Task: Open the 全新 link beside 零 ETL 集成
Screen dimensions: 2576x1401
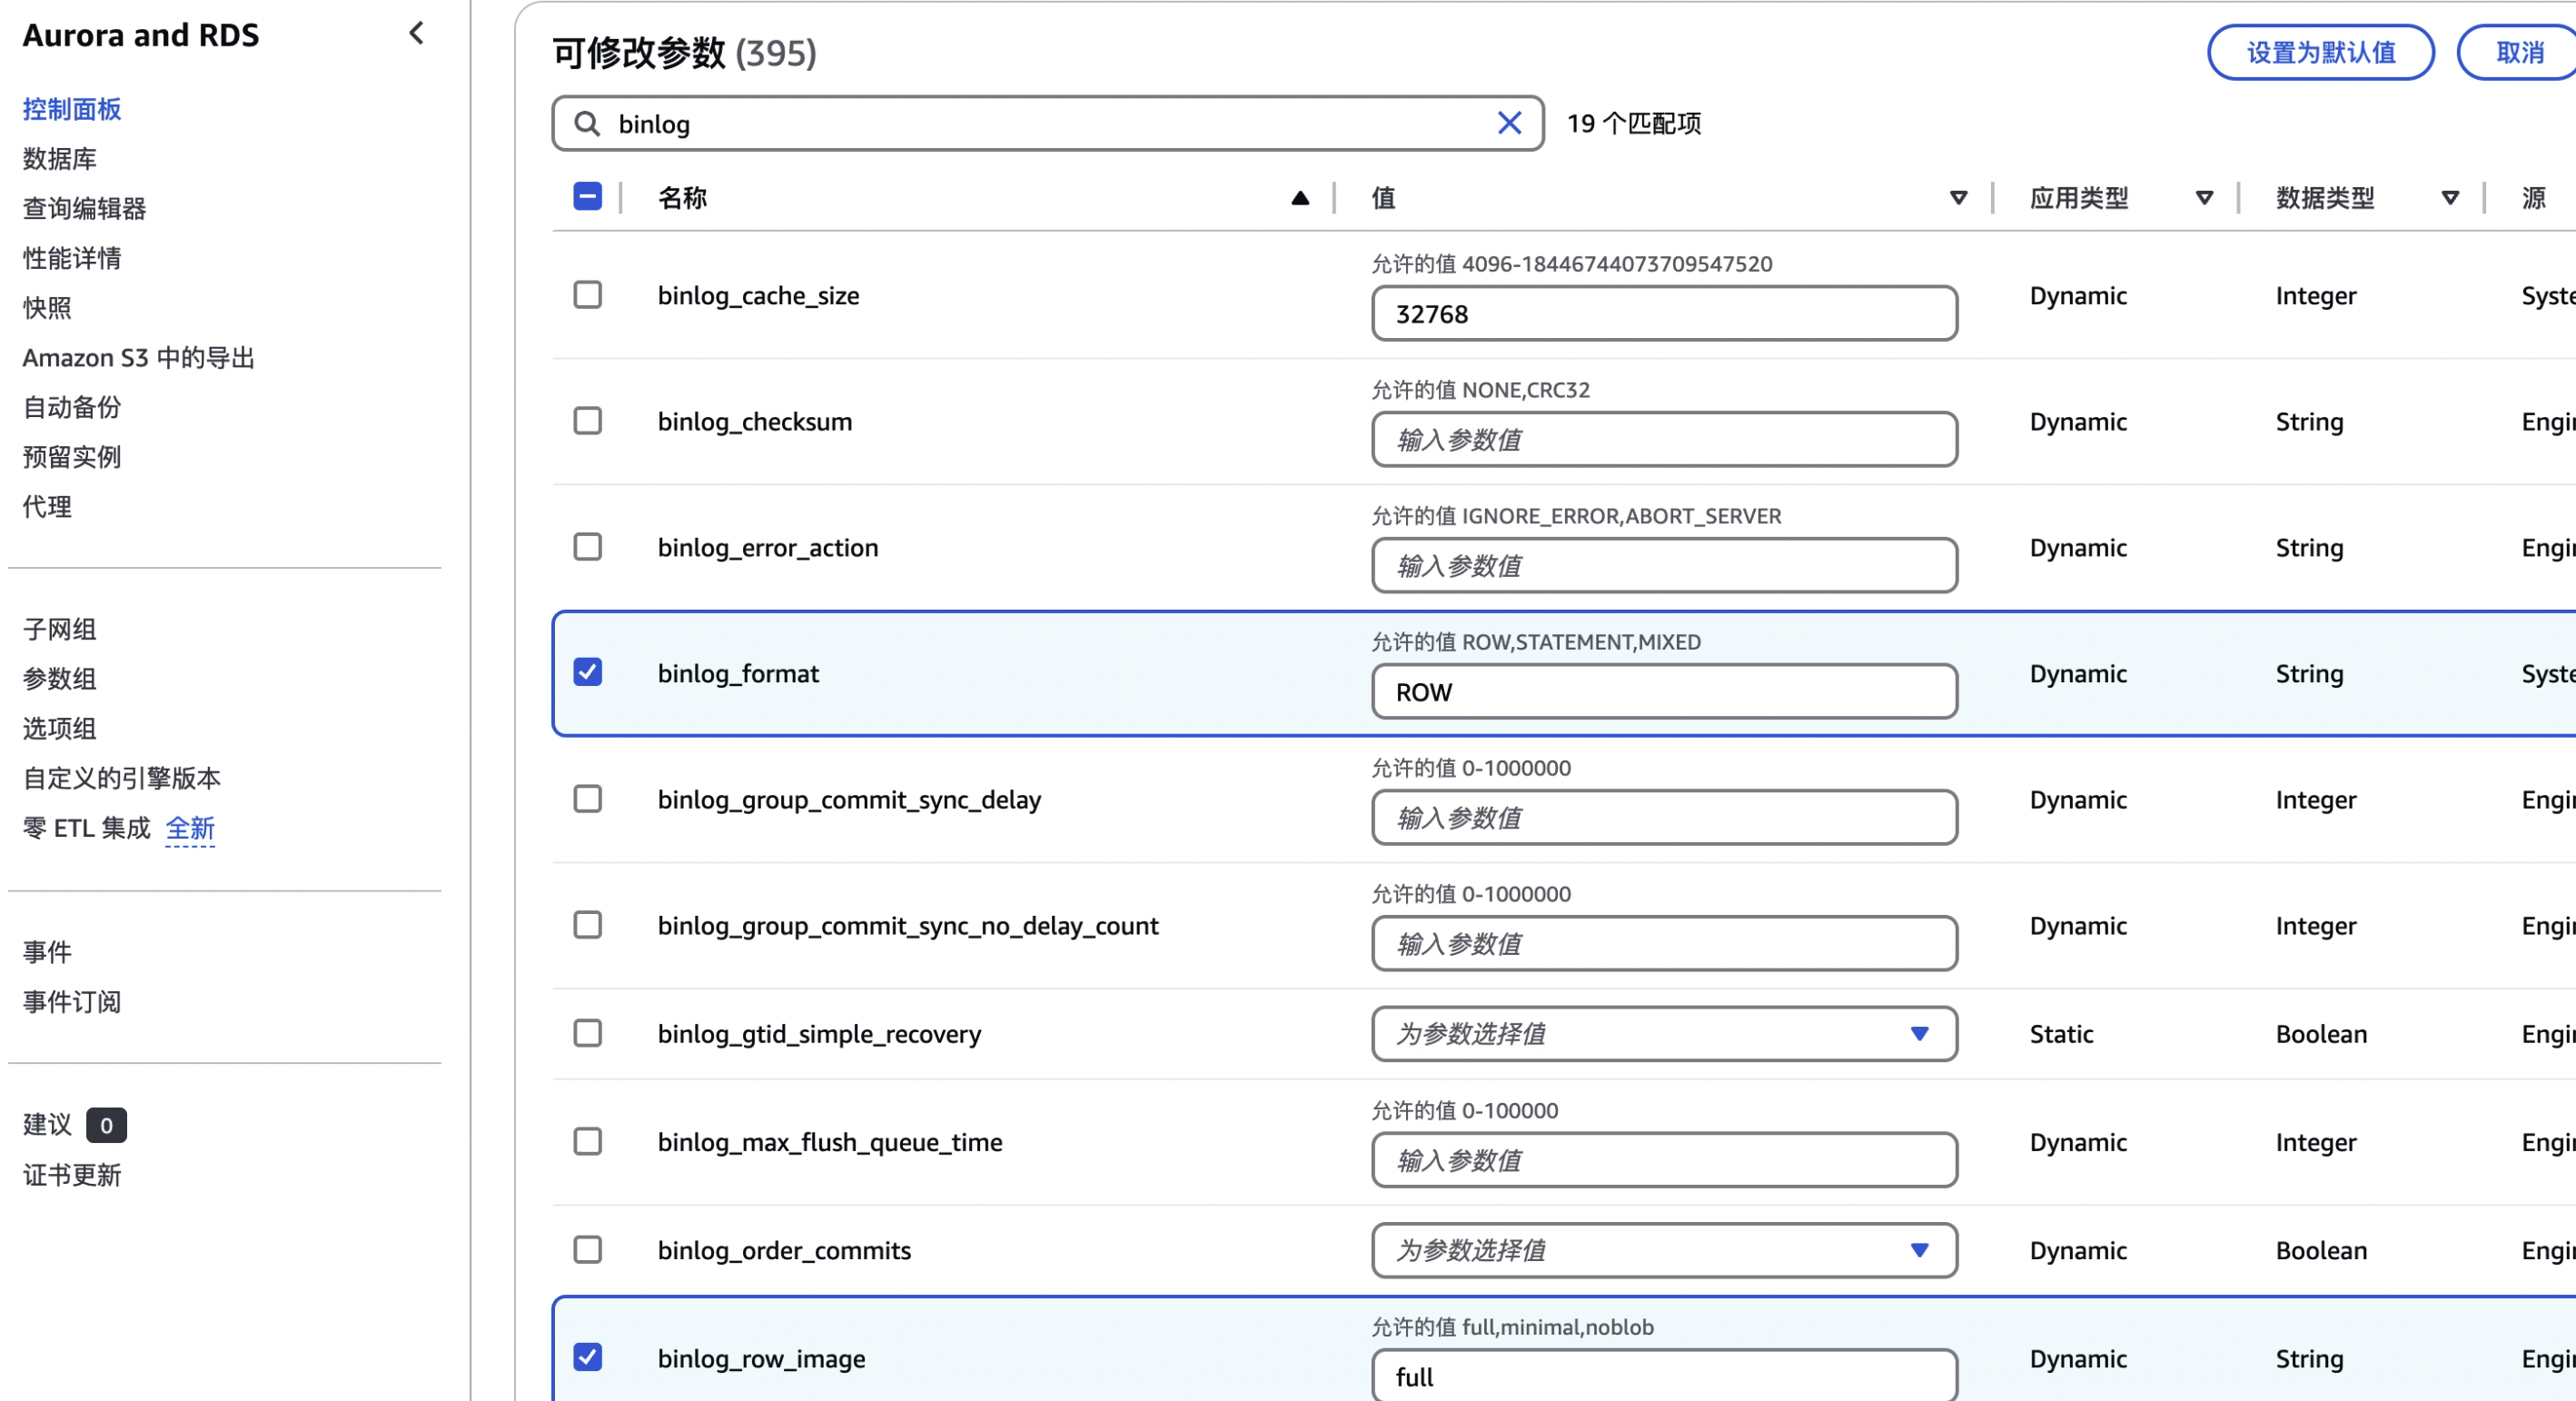Action: point(190,828)
